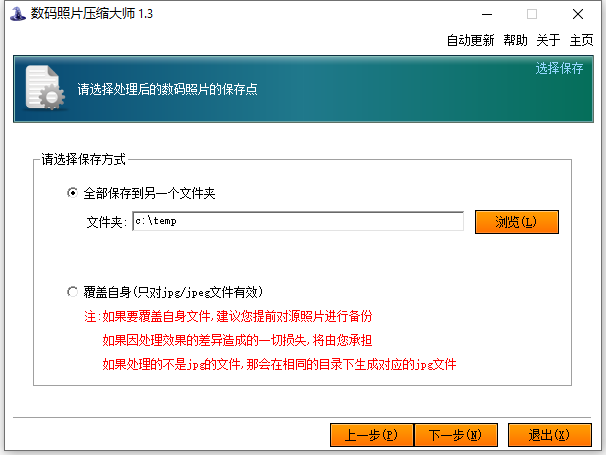Click the 文件夹: label
The width and height of the screenshot is (606, 455).
point(106,222)
